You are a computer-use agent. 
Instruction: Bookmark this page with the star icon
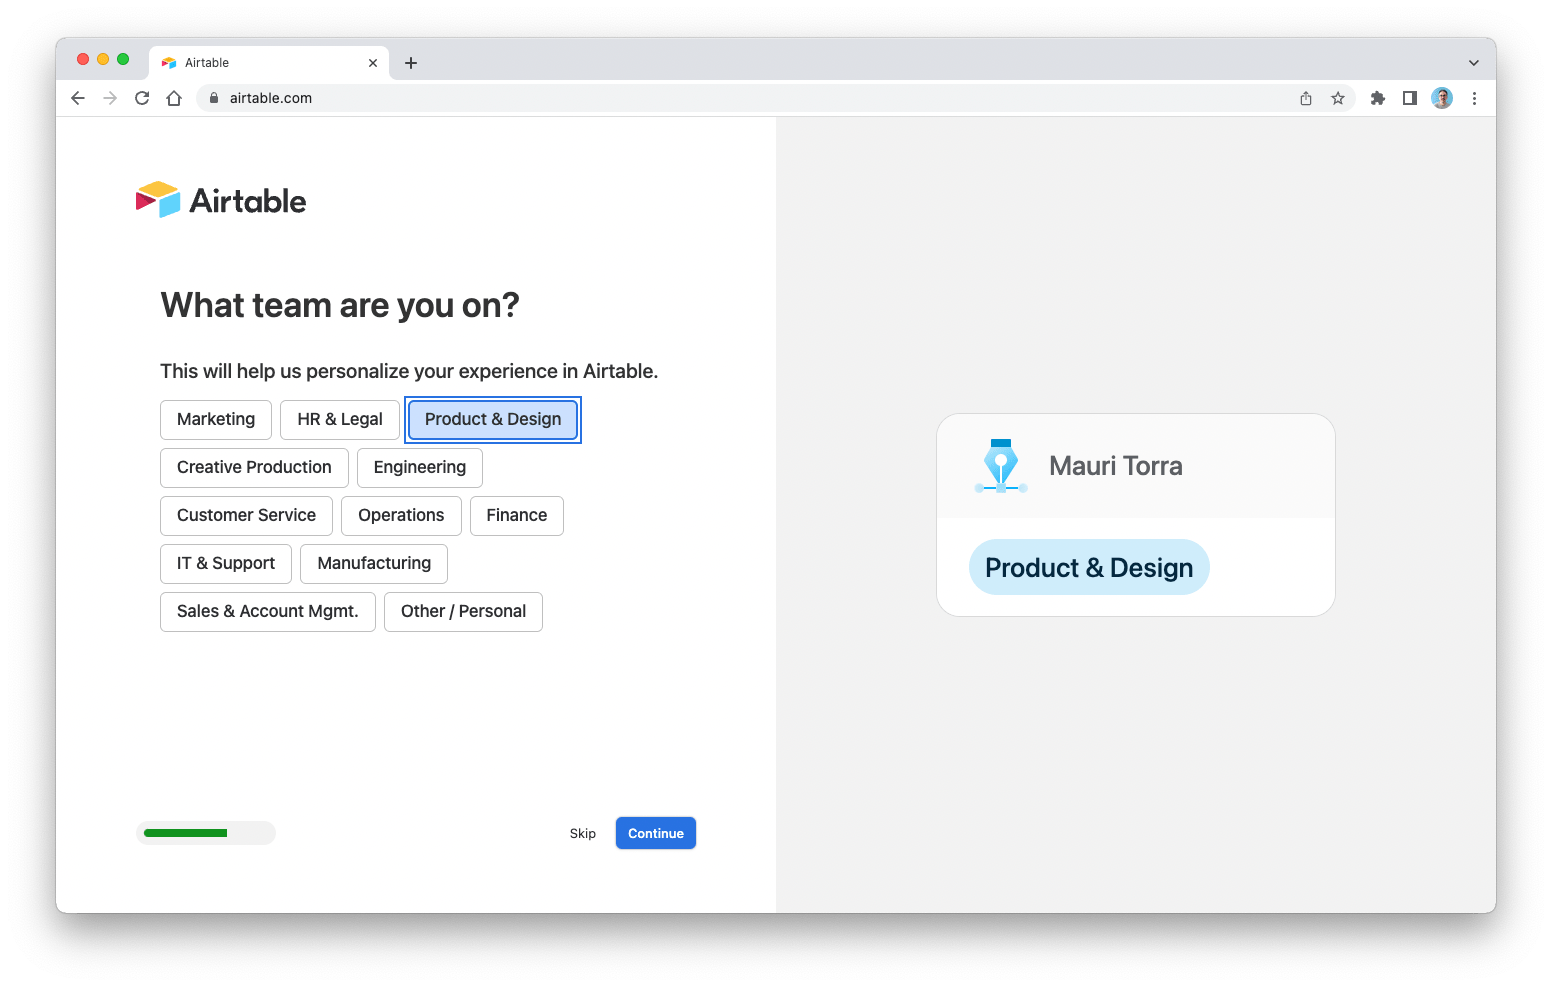point(1338,98)
